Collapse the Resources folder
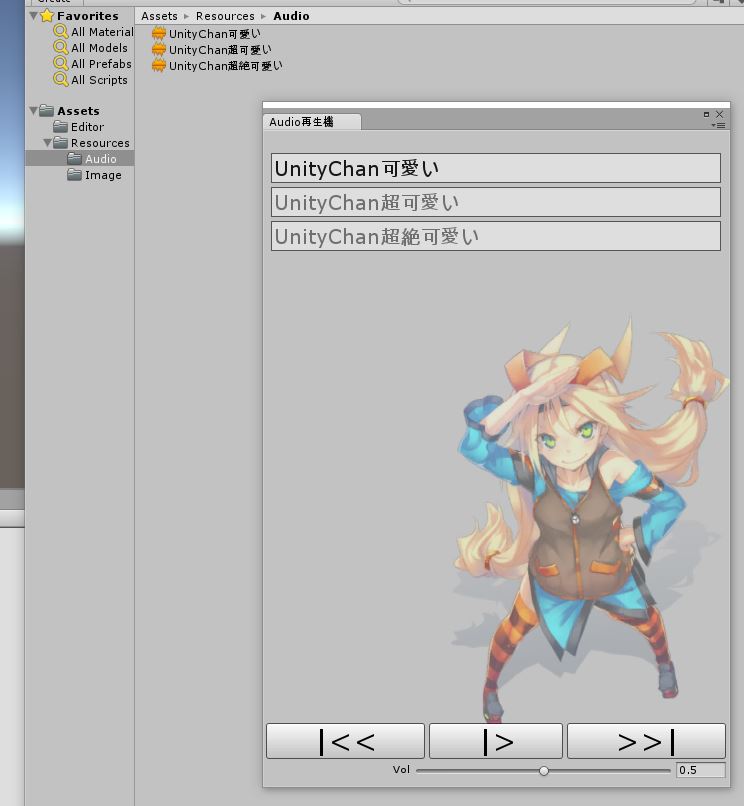Viewport: 744px width, 806px height. [47, 142]
